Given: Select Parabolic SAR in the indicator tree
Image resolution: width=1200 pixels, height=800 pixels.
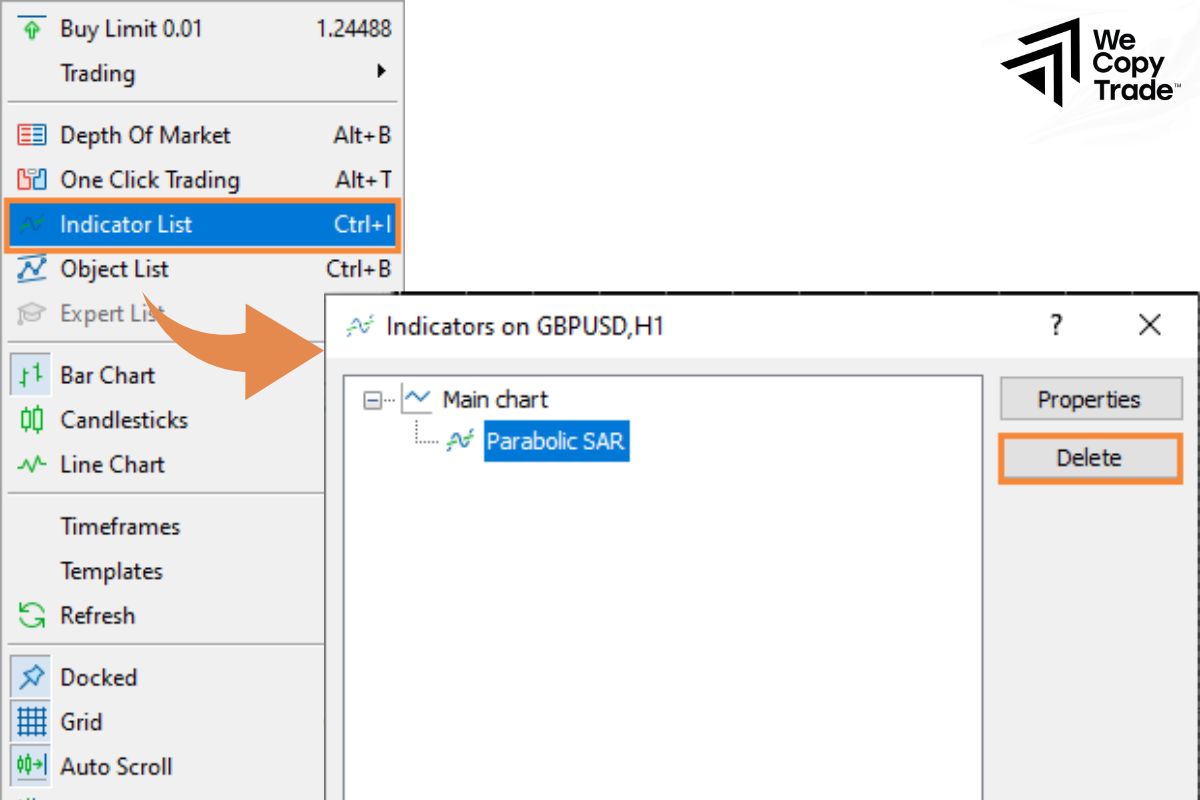Looking at the screenshot, I should pyautogui.click(x=556, y=441).
